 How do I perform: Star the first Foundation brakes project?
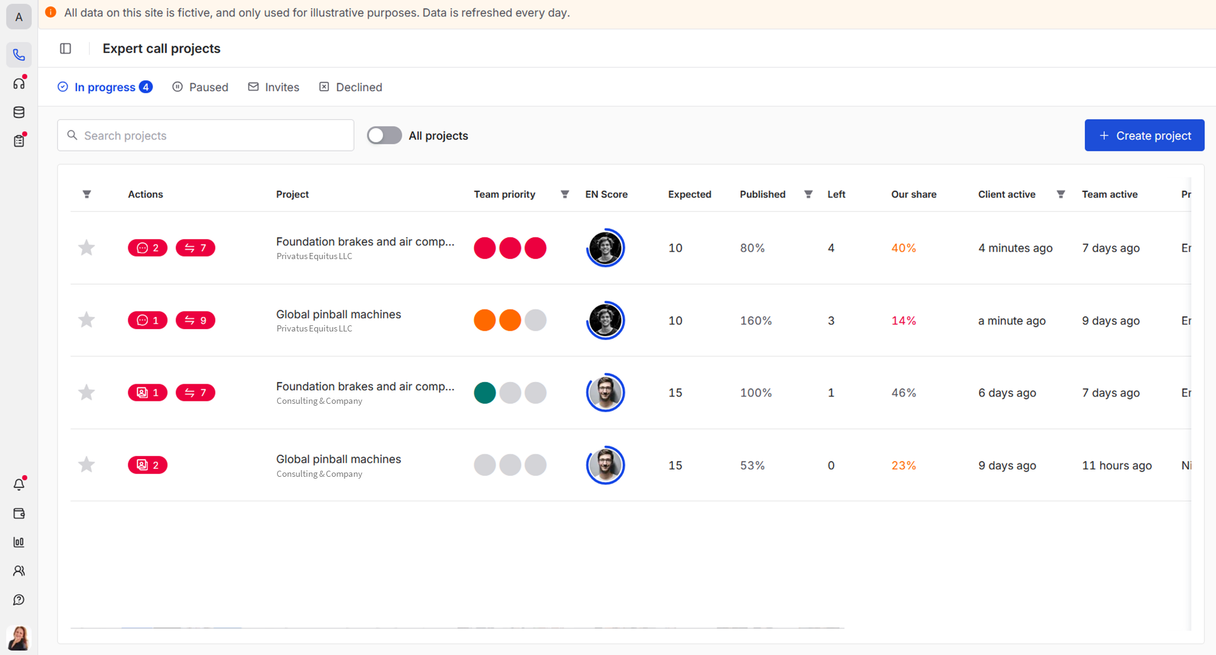(87, 248)
